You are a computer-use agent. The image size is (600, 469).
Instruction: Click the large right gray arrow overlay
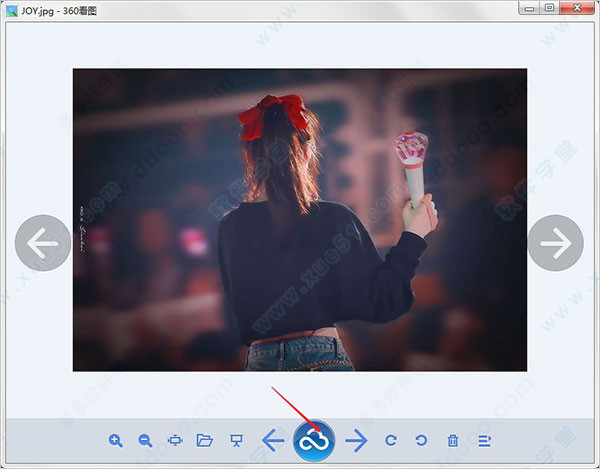pyautogui.click(x=555, y=243)
